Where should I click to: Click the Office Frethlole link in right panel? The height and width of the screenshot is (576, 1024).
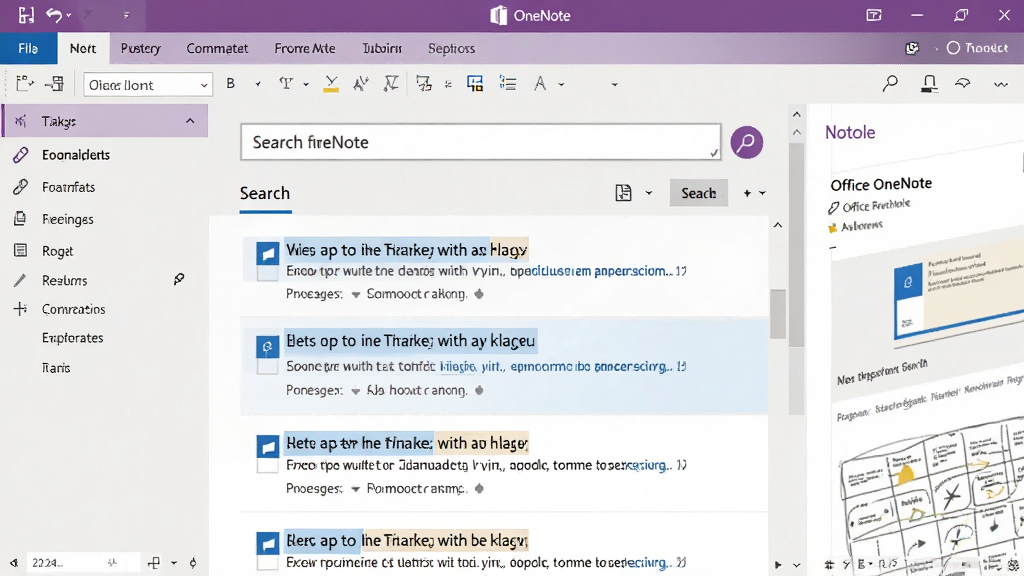coord(876,206)
